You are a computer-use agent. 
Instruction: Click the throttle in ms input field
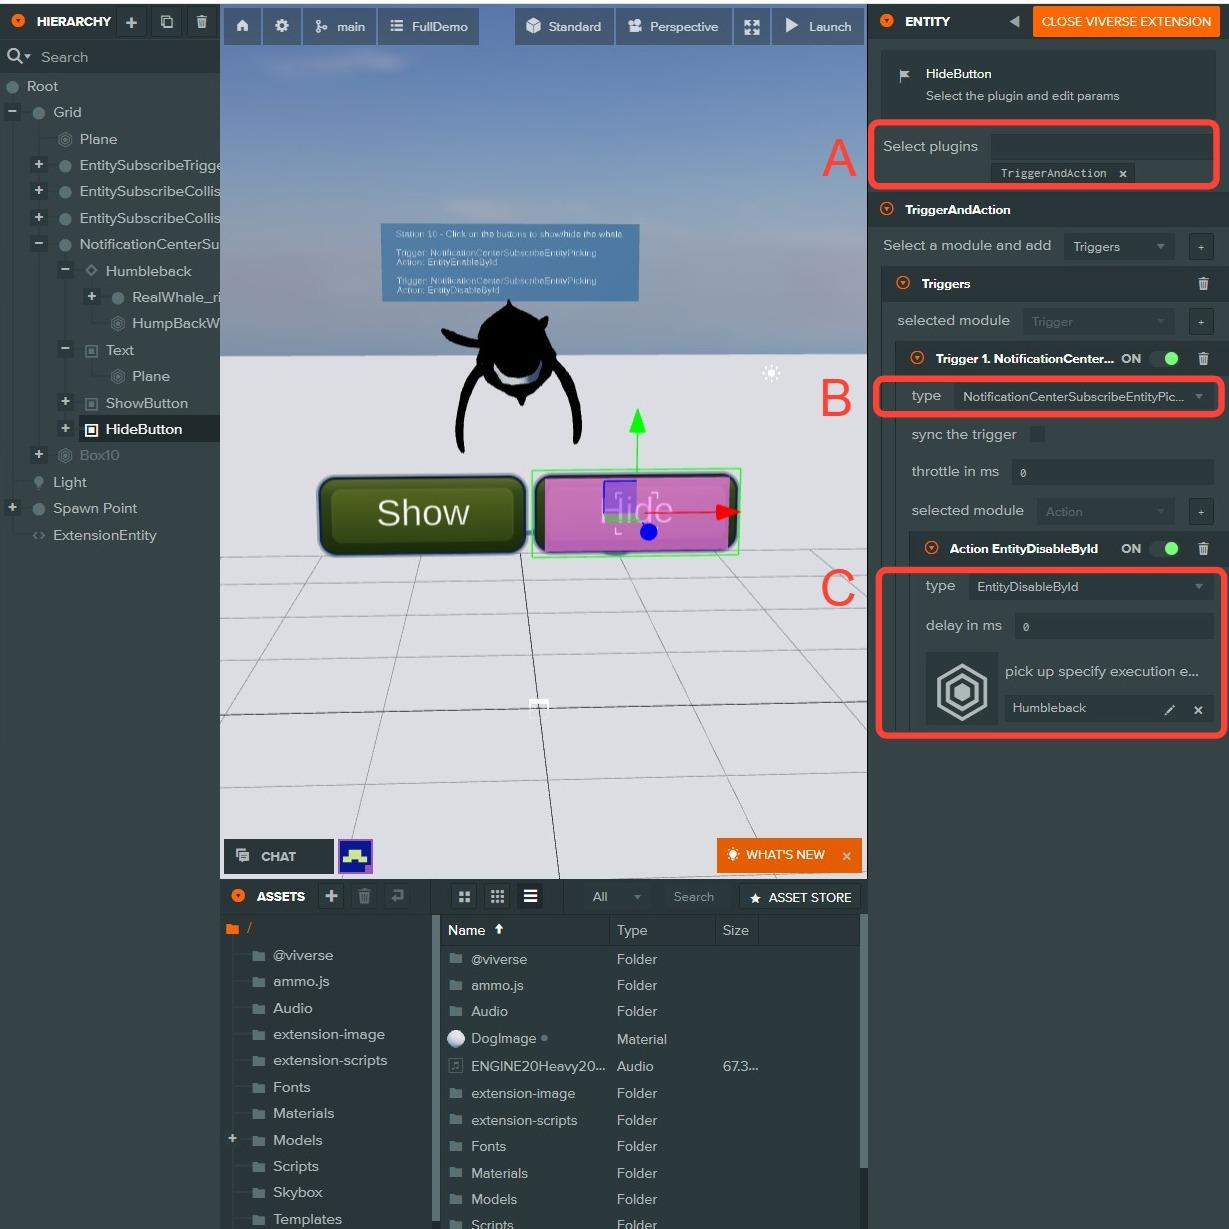pos(1111,472)
